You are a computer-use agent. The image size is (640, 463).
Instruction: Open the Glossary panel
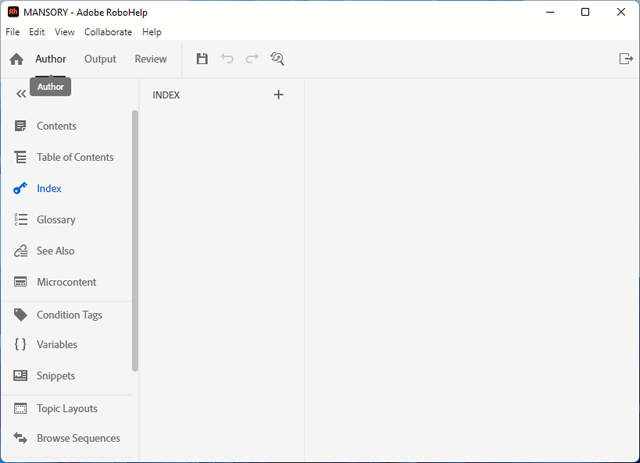coord(55,220)
